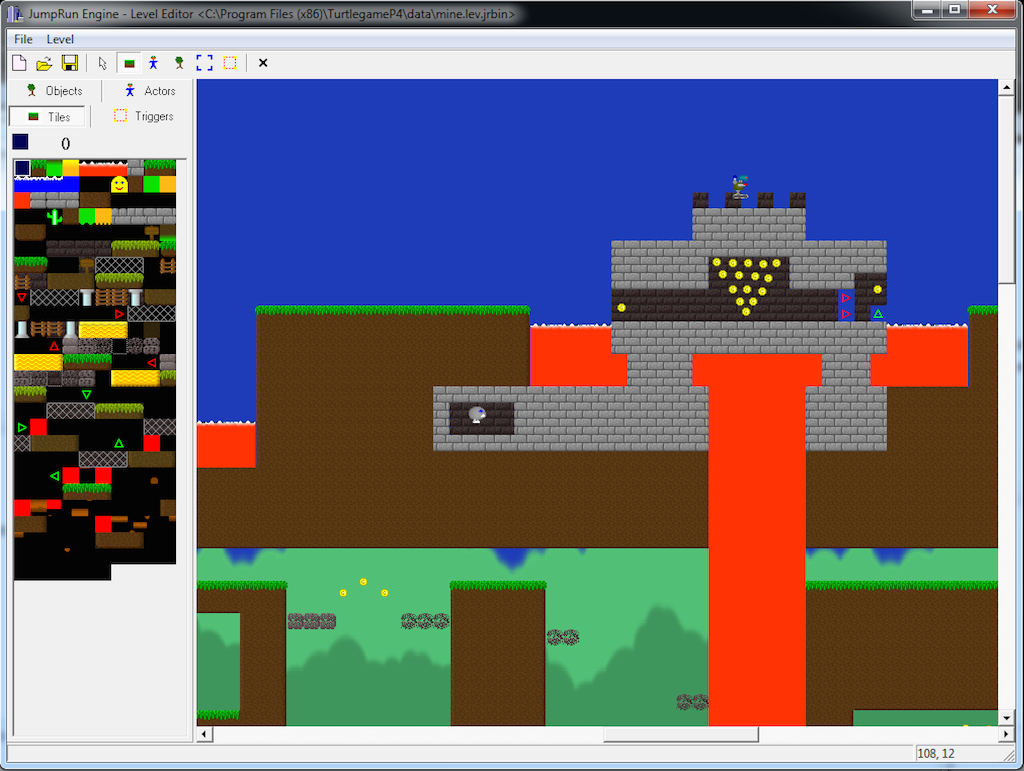Image resolution: width=1024 pixels, height=771 pixels.
Task: Click the New level document icon
Action: [19, 63]
